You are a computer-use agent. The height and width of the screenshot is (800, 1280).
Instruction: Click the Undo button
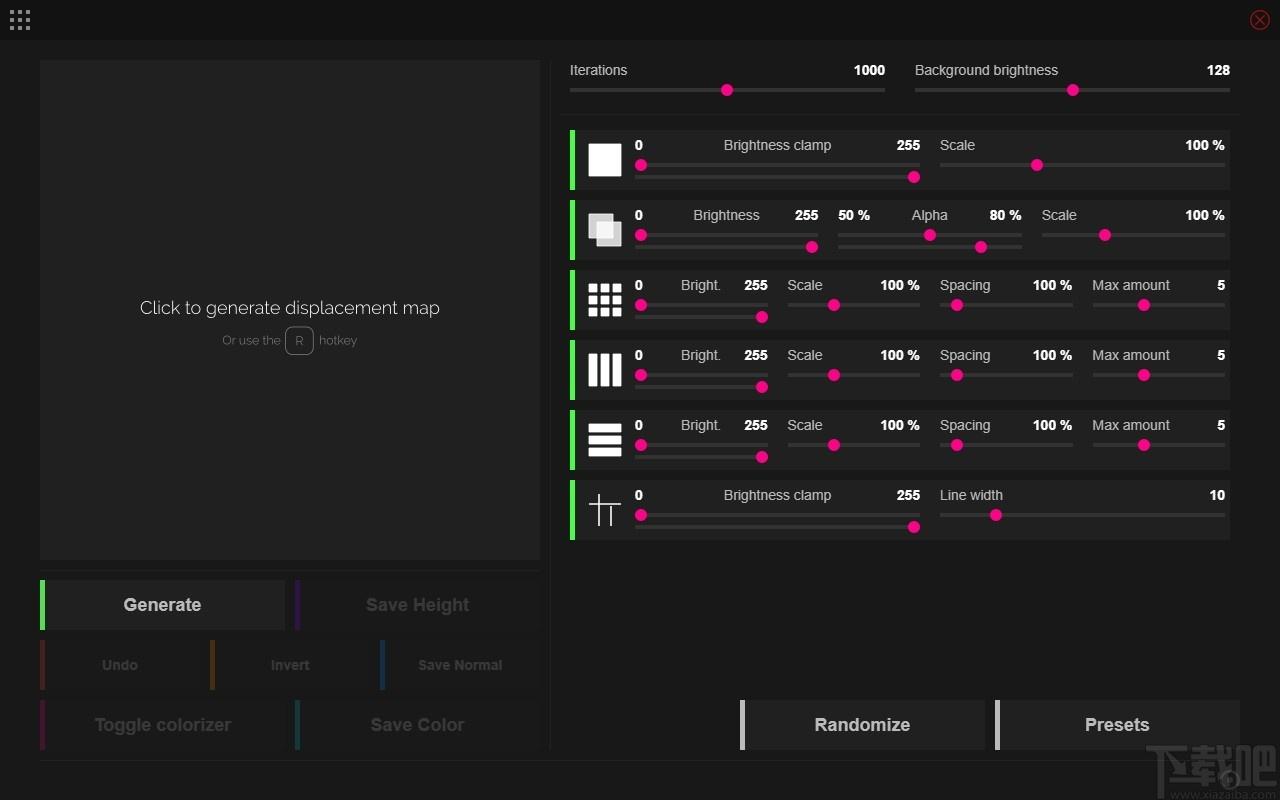coord(120,665)
